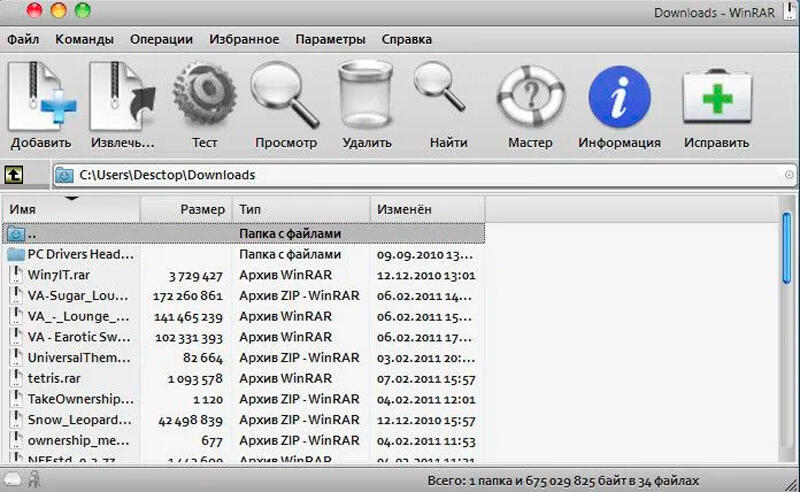Open the address path dropdown arrow
Screen dimensions: 800x492
pyautogui.click(x=788, y=175)
